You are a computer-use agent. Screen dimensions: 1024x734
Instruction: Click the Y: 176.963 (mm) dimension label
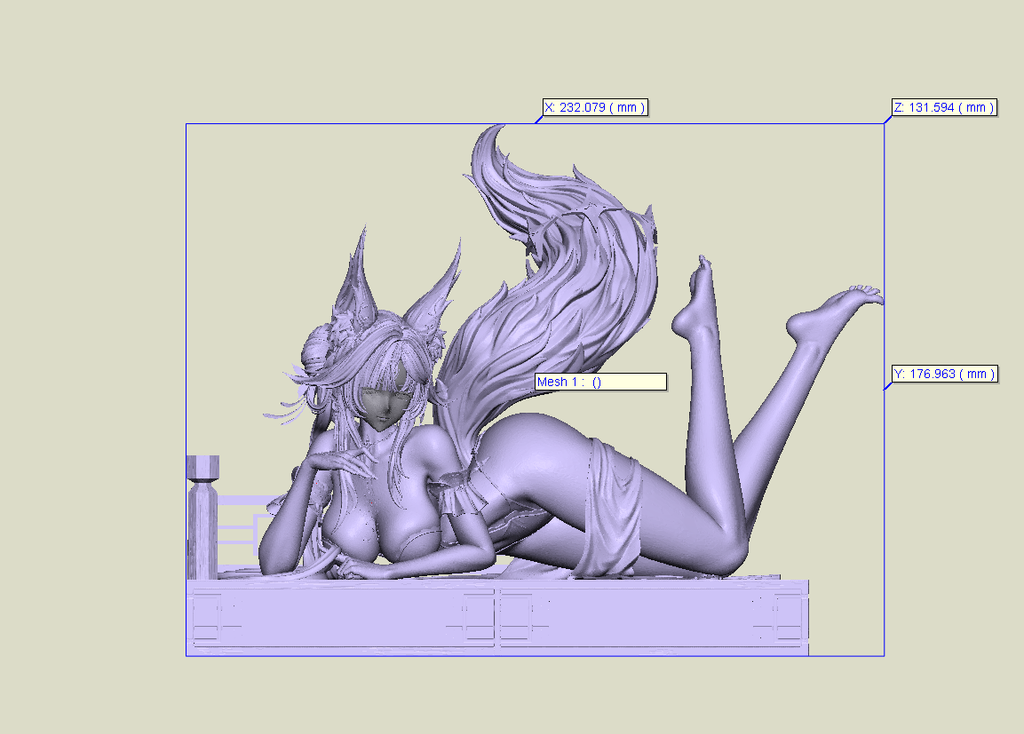point(944,374)
